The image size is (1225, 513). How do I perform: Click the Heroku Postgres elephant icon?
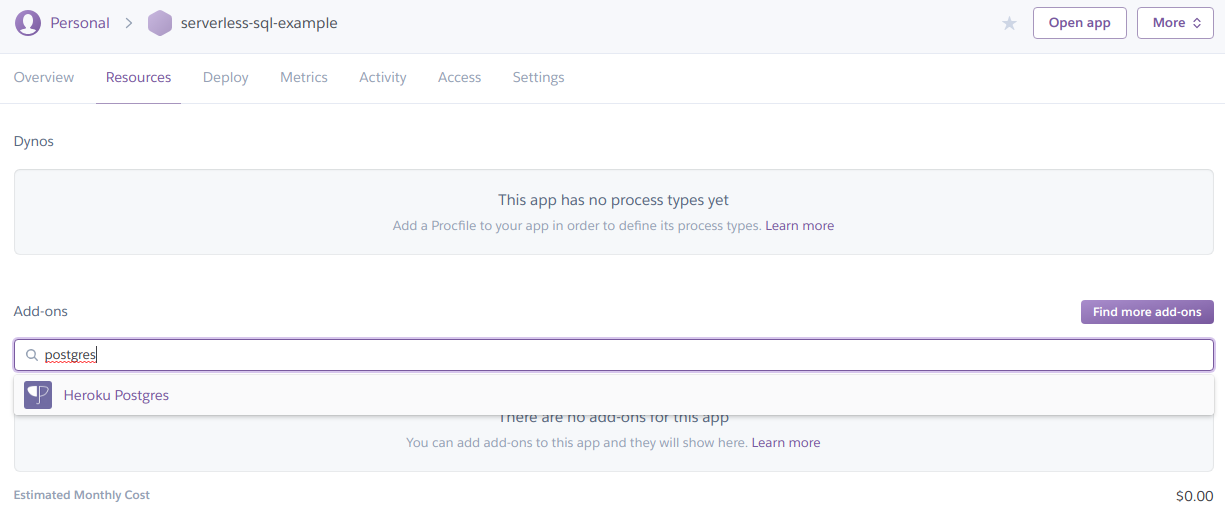coord(38,395)
